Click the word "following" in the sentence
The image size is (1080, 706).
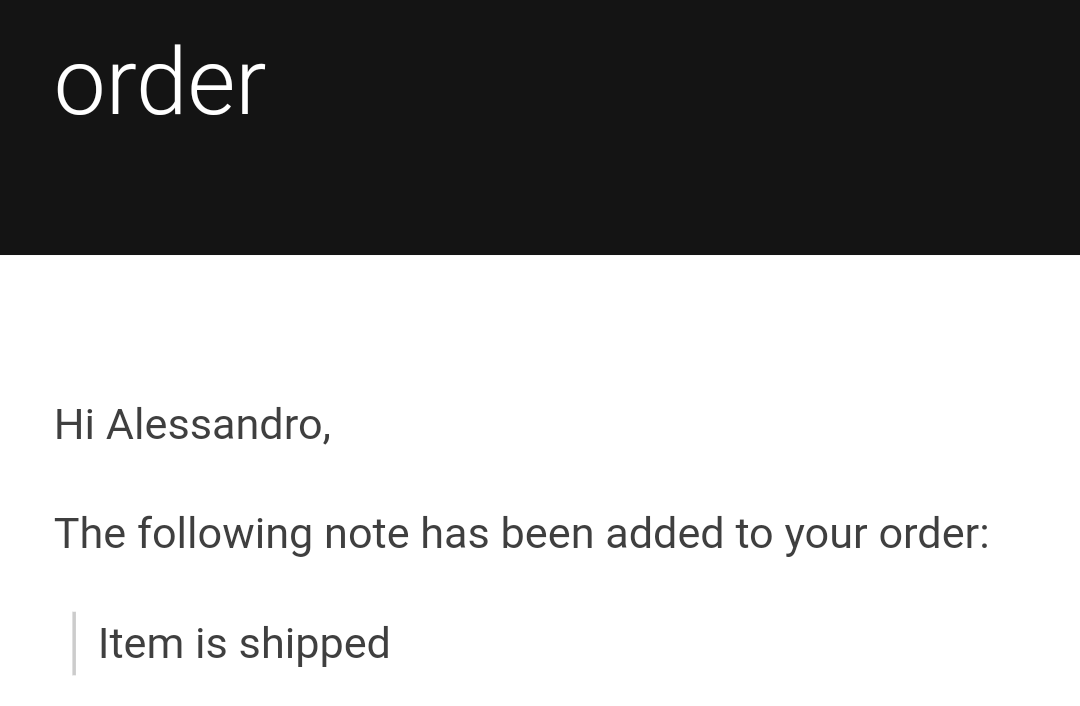pos(225,534)
